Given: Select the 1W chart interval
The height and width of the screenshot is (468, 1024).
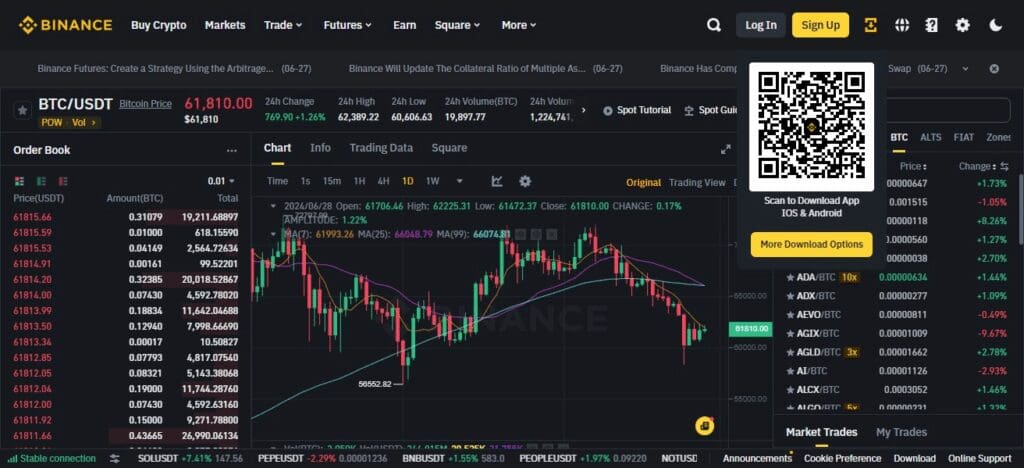Looking at the screenshot, I should [x=432, y=181].
